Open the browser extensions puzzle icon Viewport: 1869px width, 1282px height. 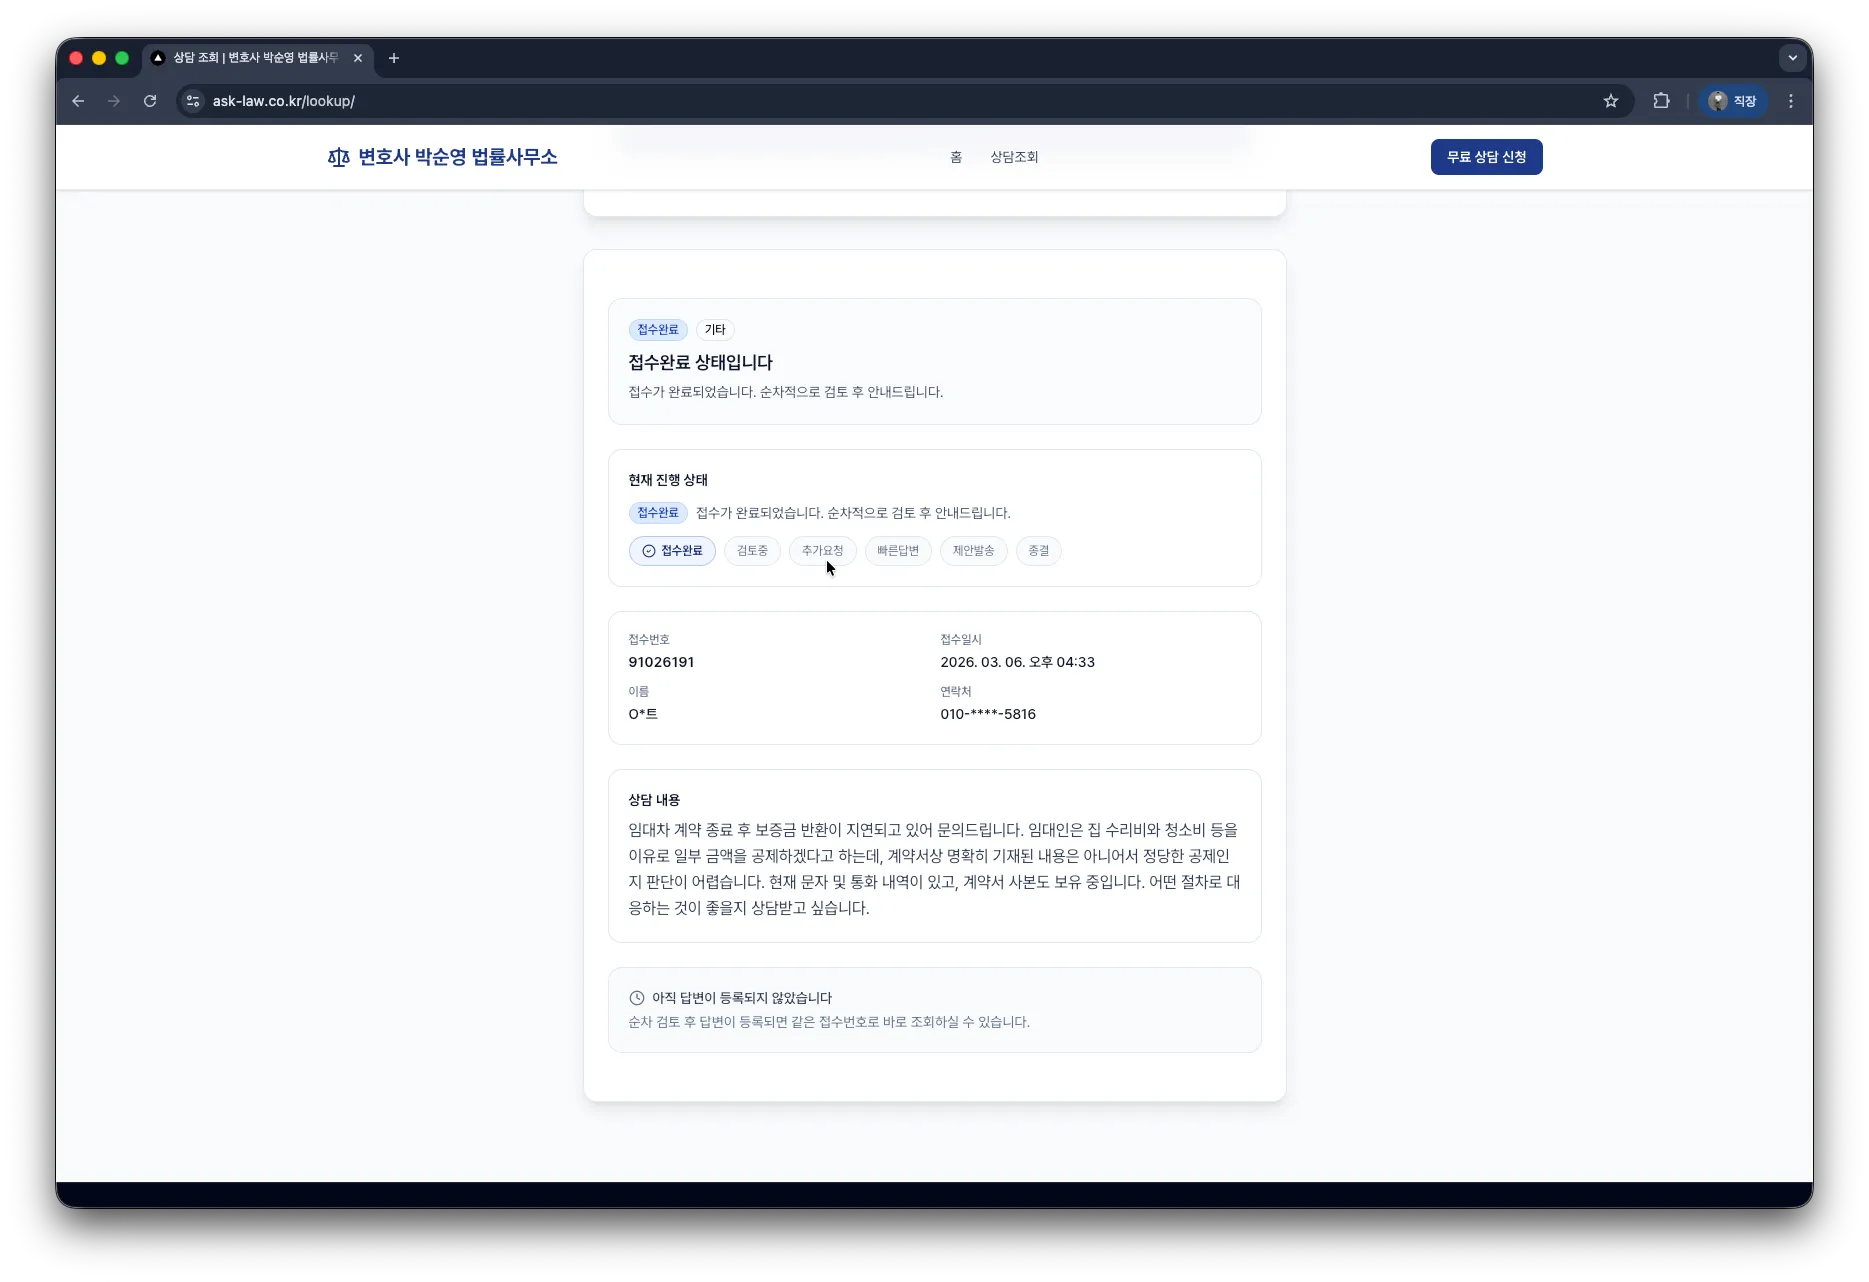point(1661,101)
